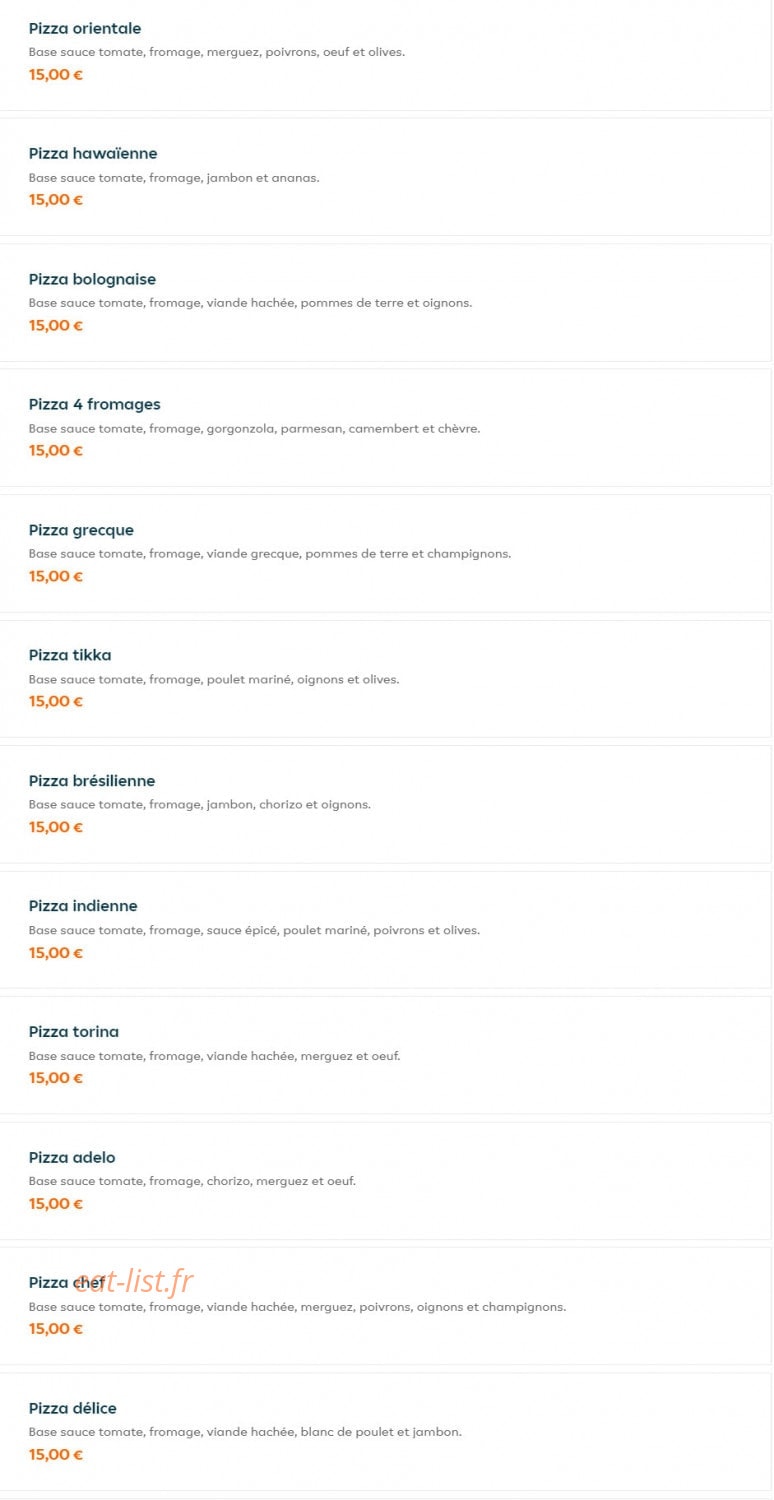The width and height of the screenshot is (774, 1500).
Task: Select the Pizza torina entry
Action: [385, 1055]
